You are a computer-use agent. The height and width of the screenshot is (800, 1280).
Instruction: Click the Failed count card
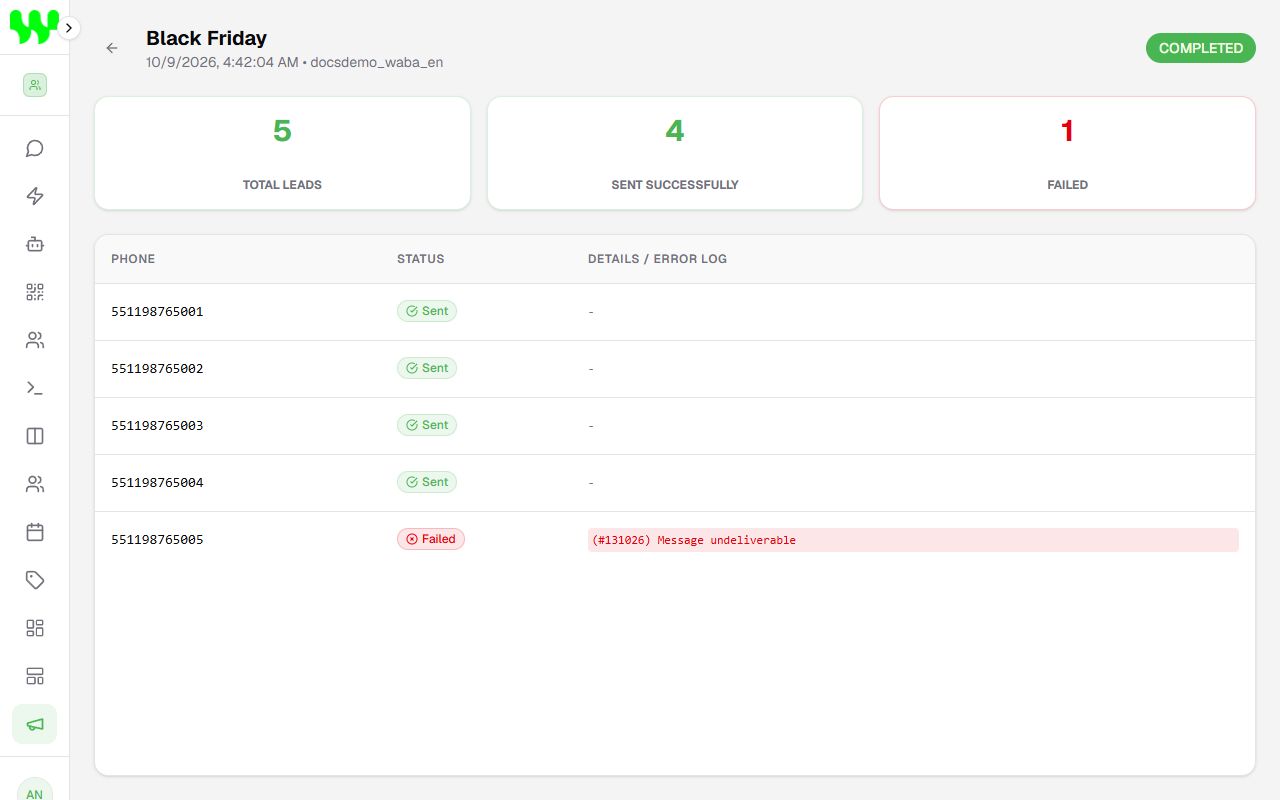[x=1067, y=153]
